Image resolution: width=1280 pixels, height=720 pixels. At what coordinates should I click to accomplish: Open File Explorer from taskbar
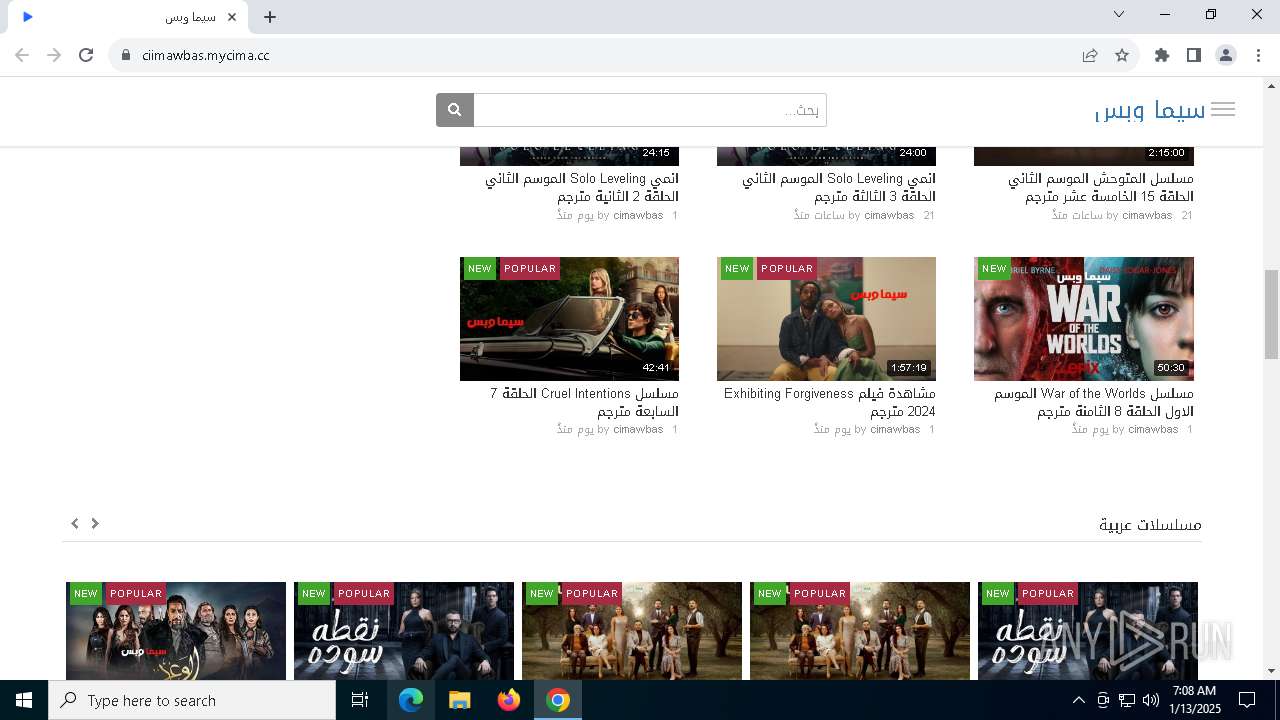click(x=459, y=700)
